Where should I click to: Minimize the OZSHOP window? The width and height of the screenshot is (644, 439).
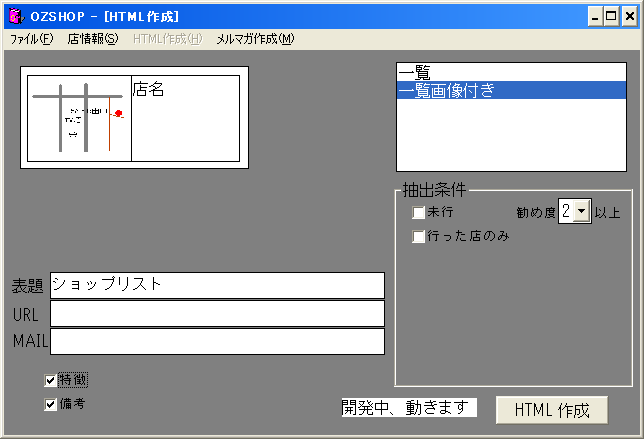click(595, 16)
